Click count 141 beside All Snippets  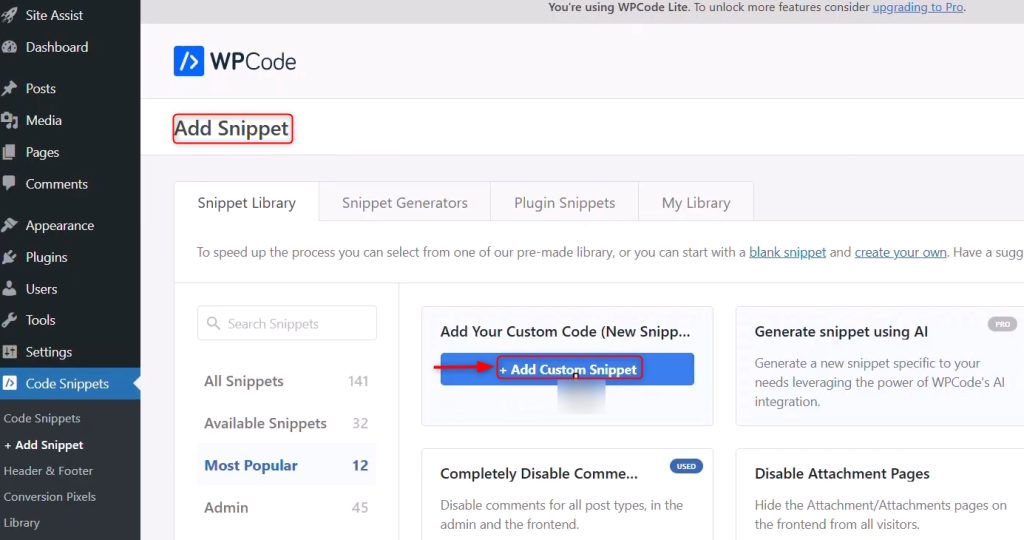click(358, 381)
